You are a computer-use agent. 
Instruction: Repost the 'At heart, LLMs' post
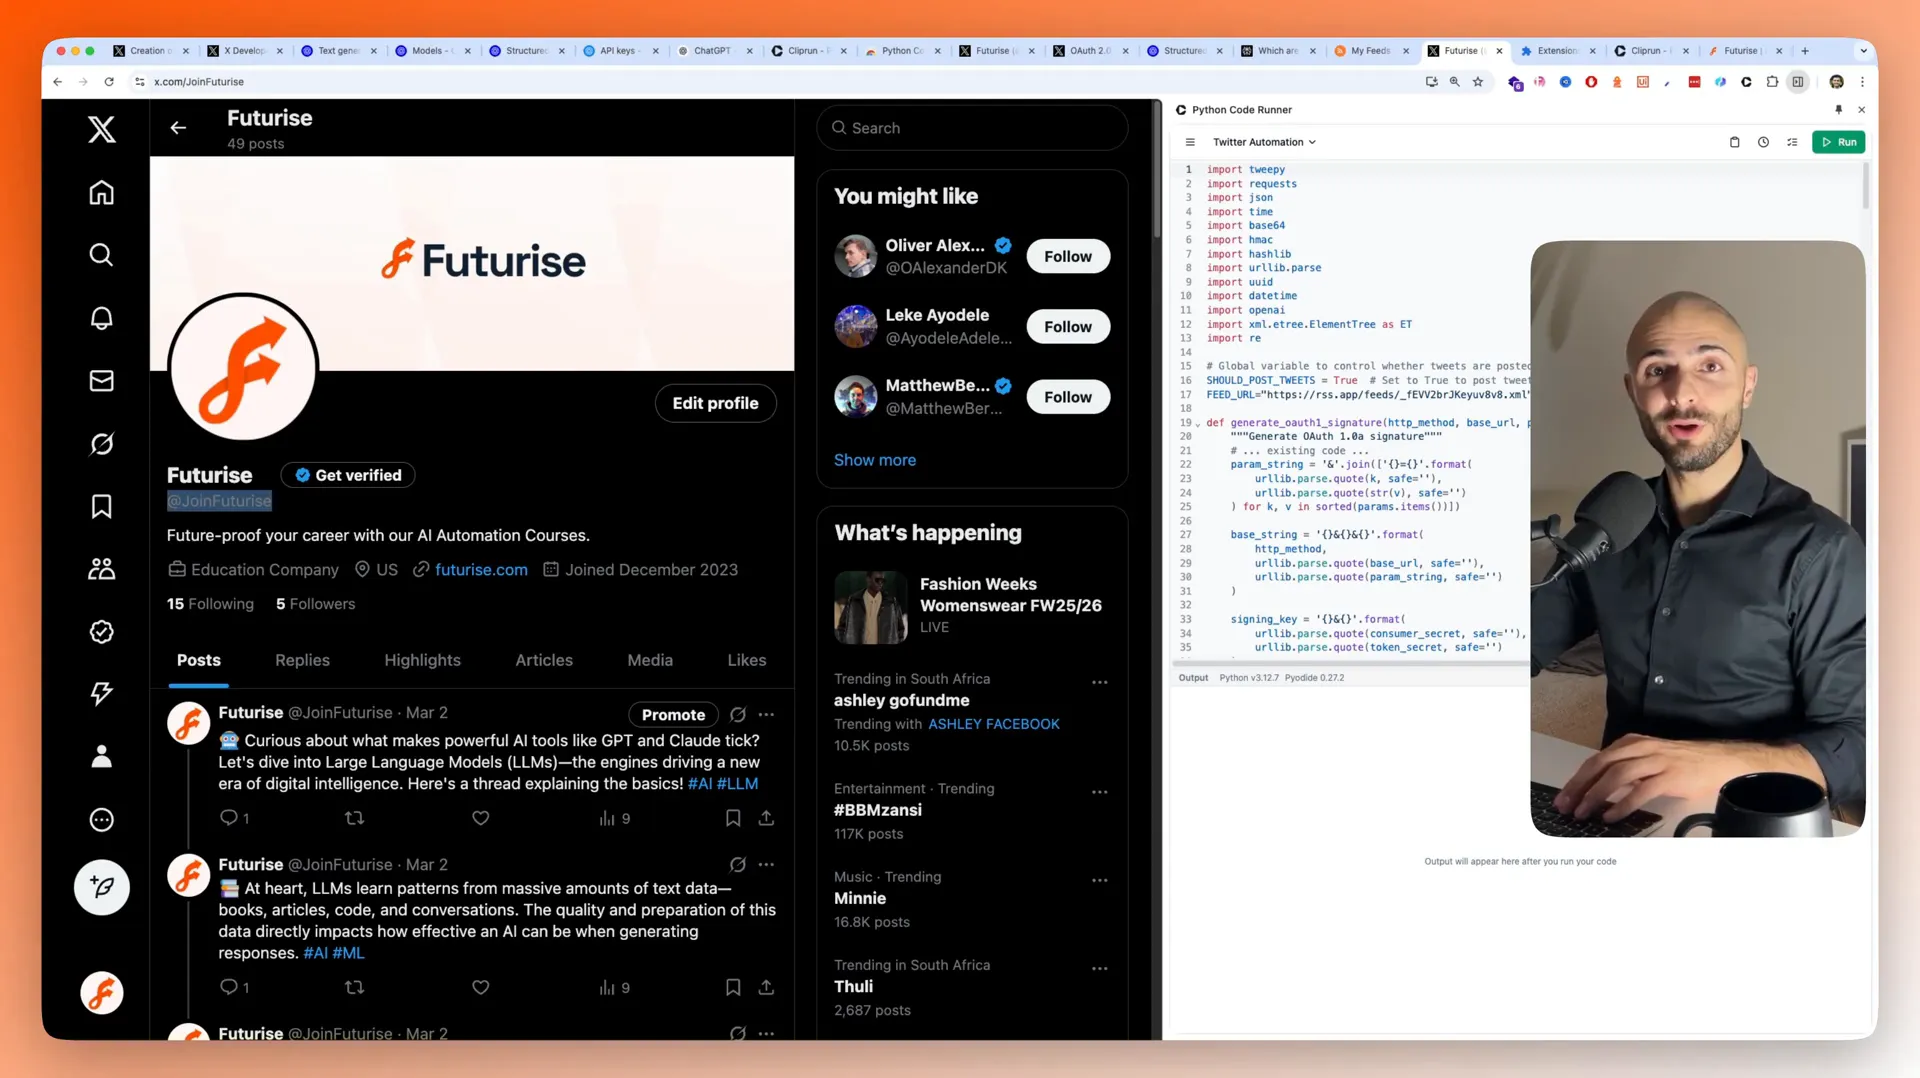pyautogui.click(x=354, y=987)
